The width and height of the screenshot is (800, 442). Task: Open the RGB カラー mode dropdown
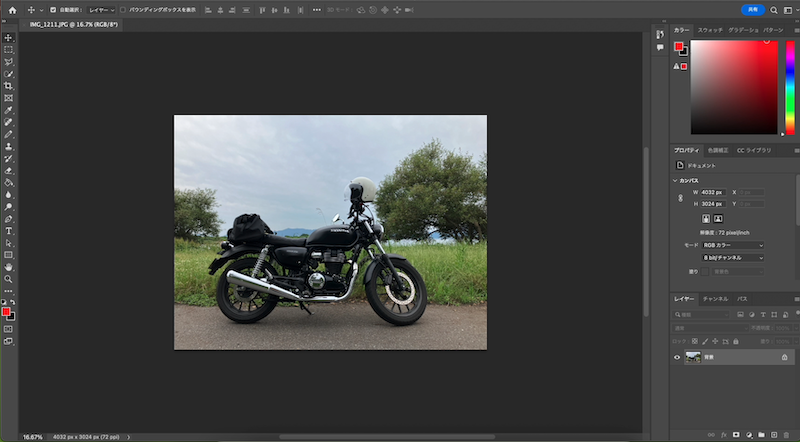pyautogui.click(x=733, y=245)
